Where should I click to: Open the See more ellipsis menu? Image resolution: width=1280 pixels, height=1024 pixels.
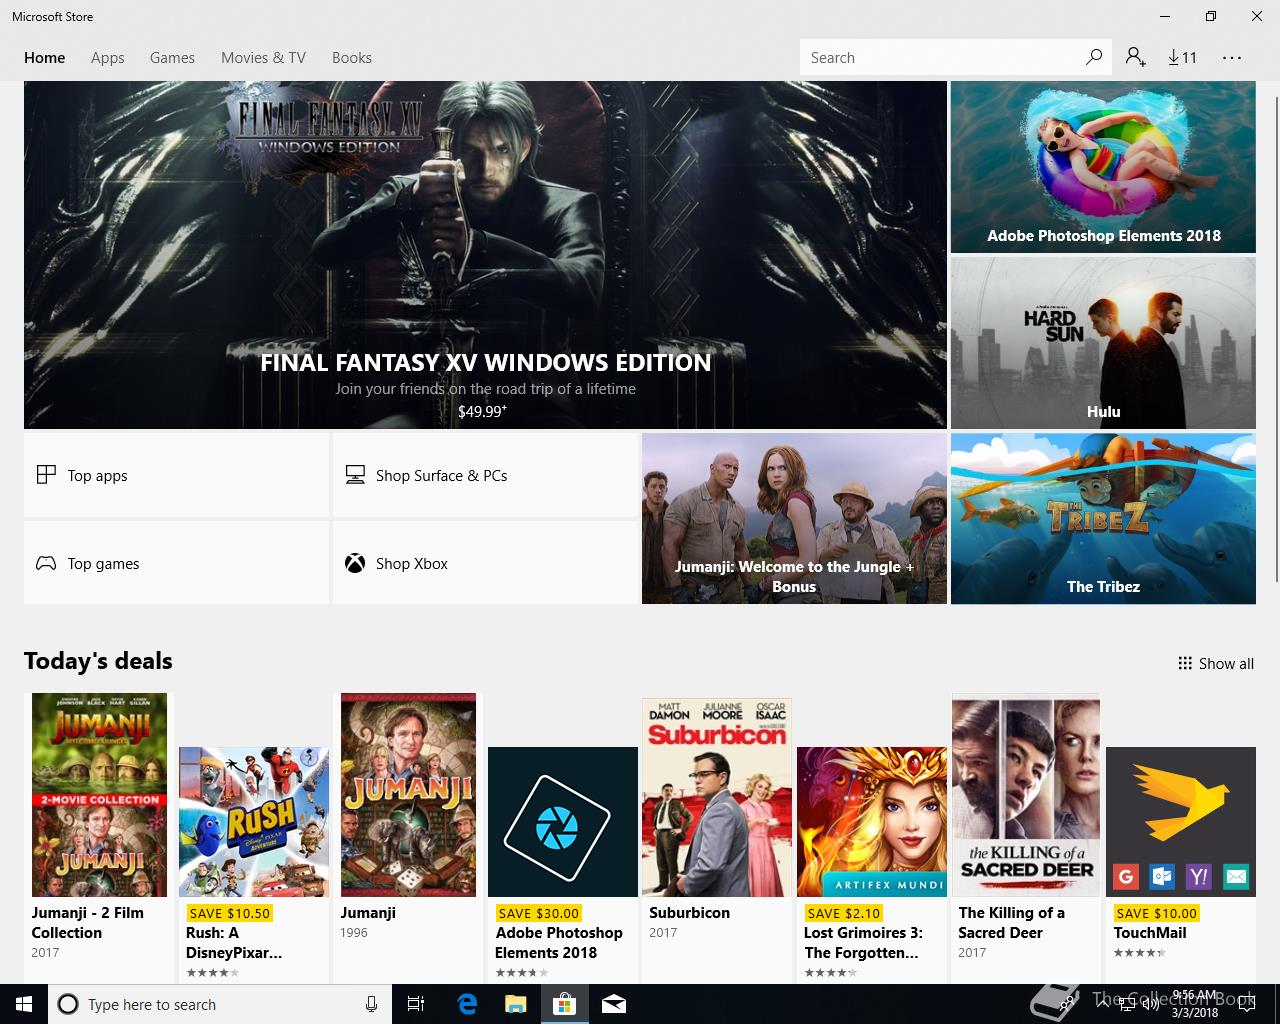[x=1232, y=58]
